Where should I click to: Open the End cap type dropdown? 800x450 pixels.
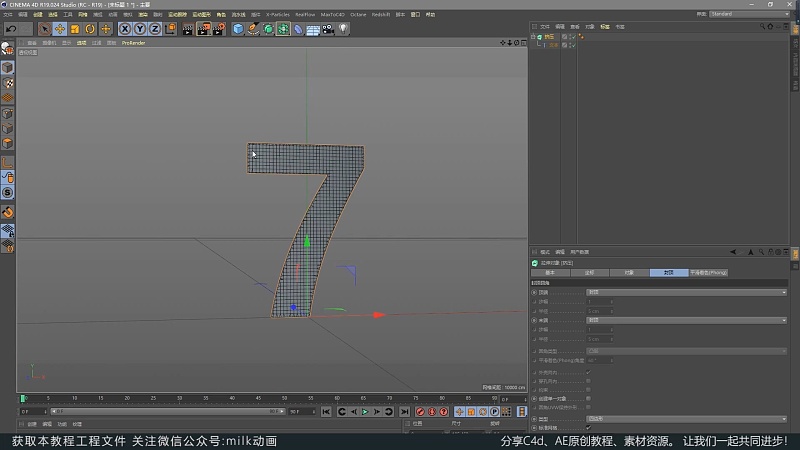point(686,320)
